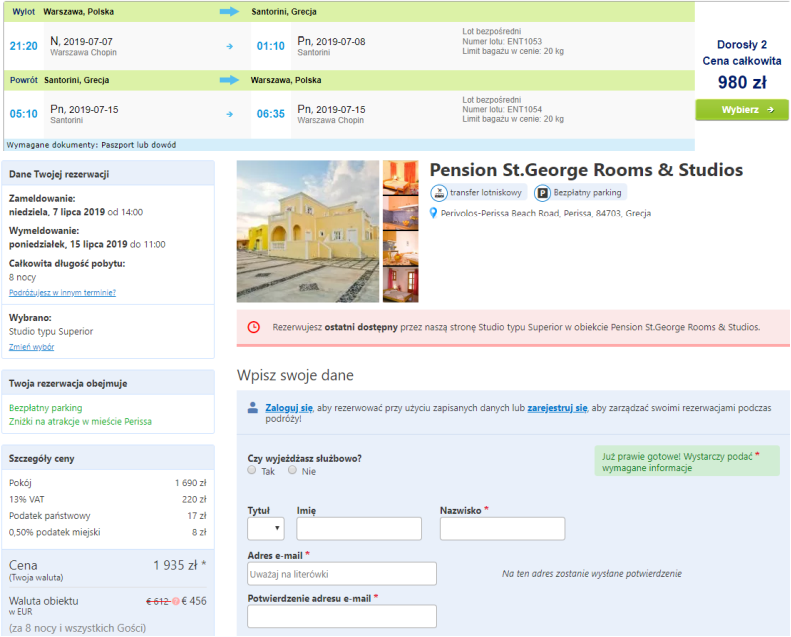This screenshot has width=791, height=637.
Task: Click the 0,50% podatek miejski row
Action: tap(107, 533)
